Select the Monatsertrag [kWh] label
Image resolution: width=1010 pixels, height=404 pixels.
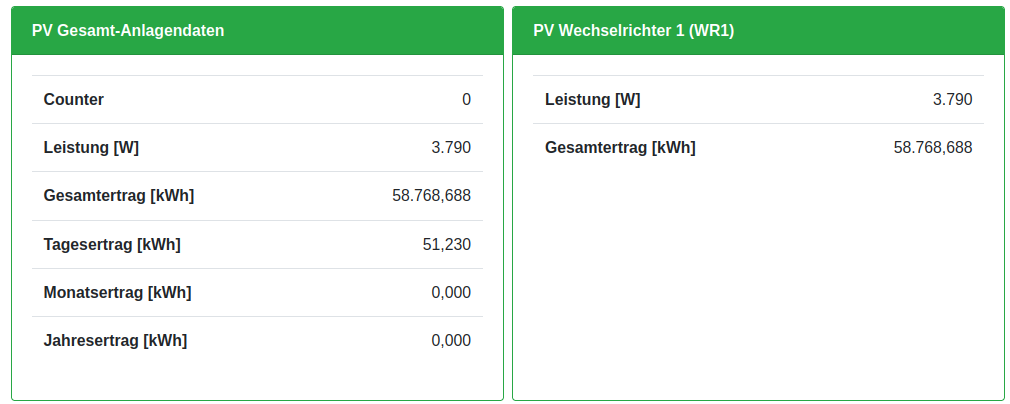117,292
